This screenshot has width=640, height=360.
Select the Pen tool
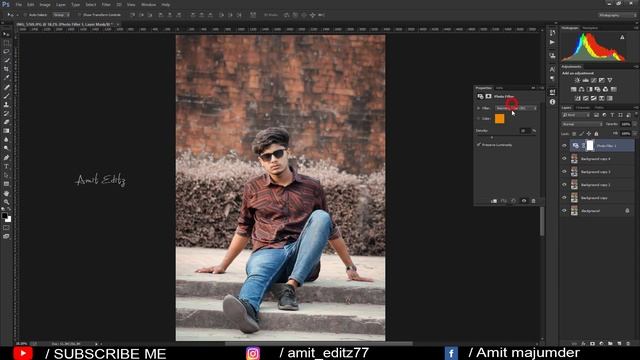6,158
